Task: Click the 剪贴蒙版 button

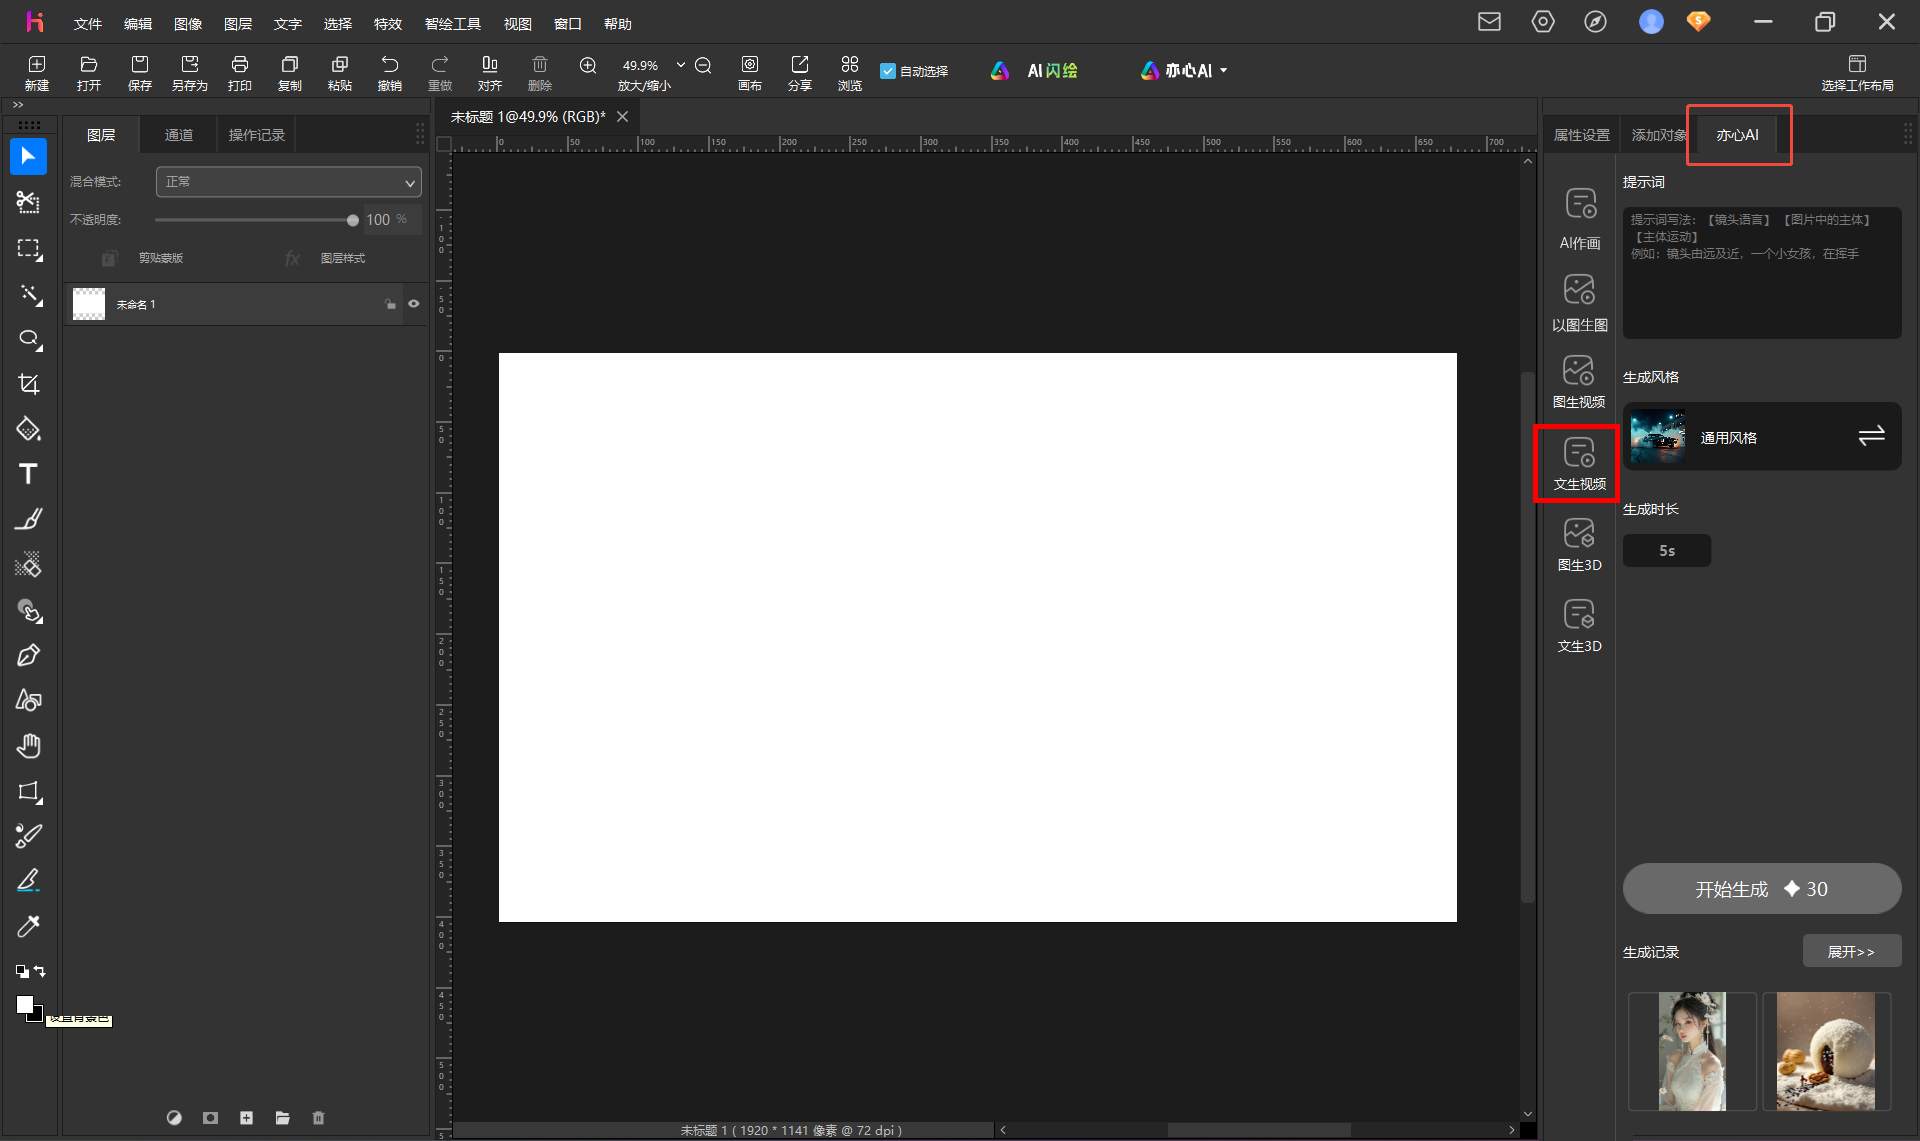Action: pos(143,258)
